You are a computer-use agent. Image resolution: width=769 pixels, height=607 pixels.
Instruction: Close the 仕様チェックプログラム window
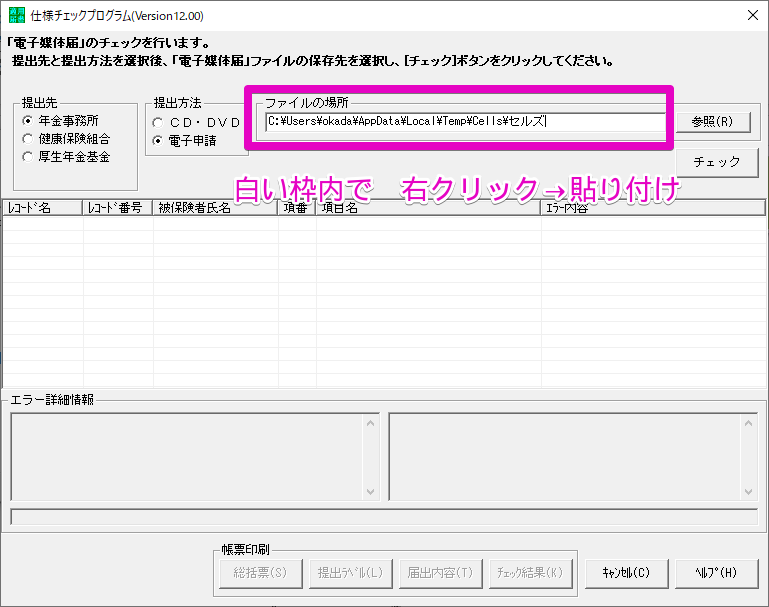(753, 16)
